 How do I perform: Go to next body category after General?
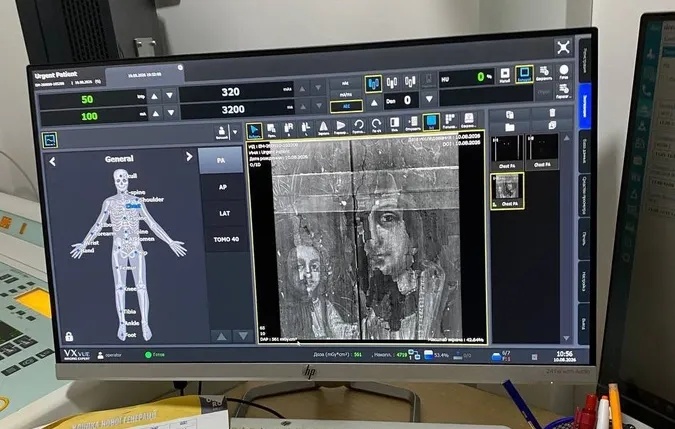click(189, 157)
